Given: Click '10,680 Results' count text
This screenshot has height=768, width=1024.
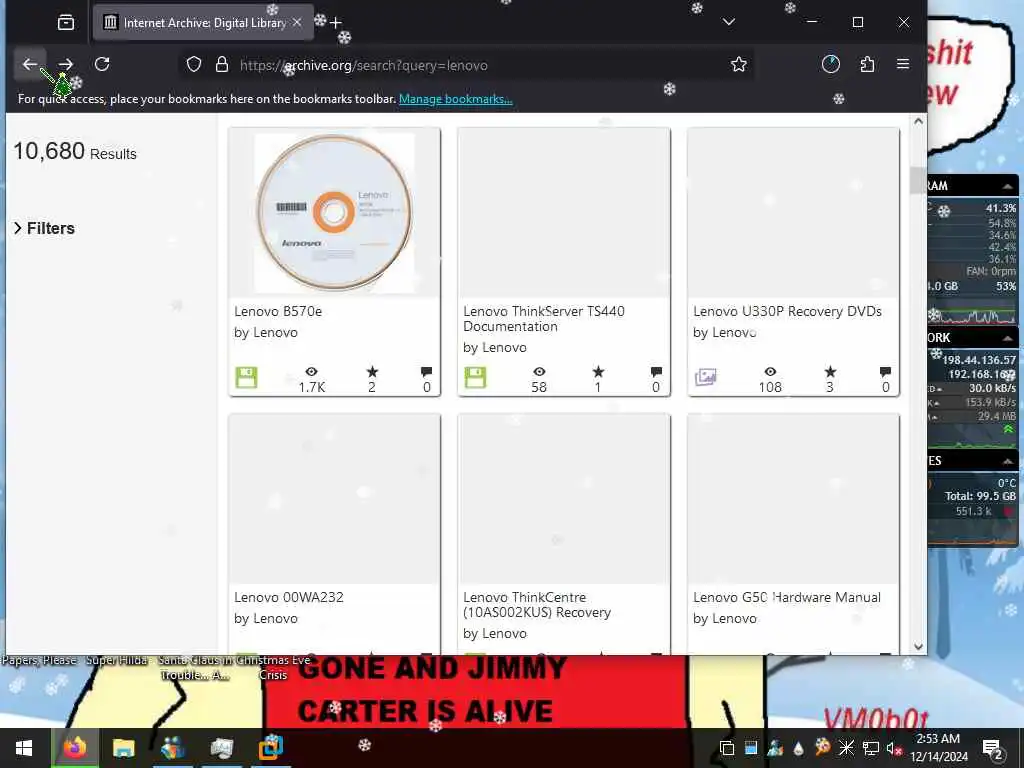Looking at the screenshot, I should 75,152.
